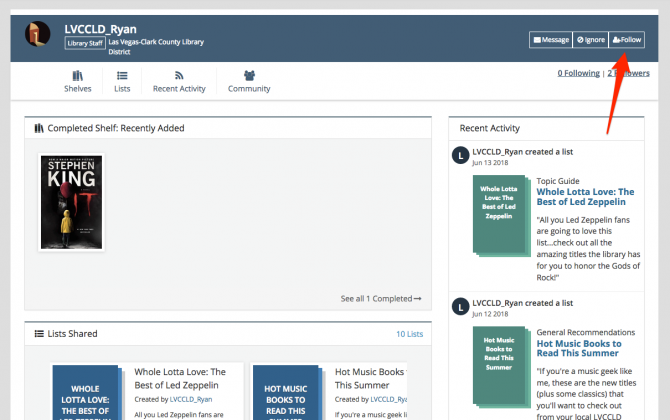Click the Message button
670x420 pixels.
point(550,40)
